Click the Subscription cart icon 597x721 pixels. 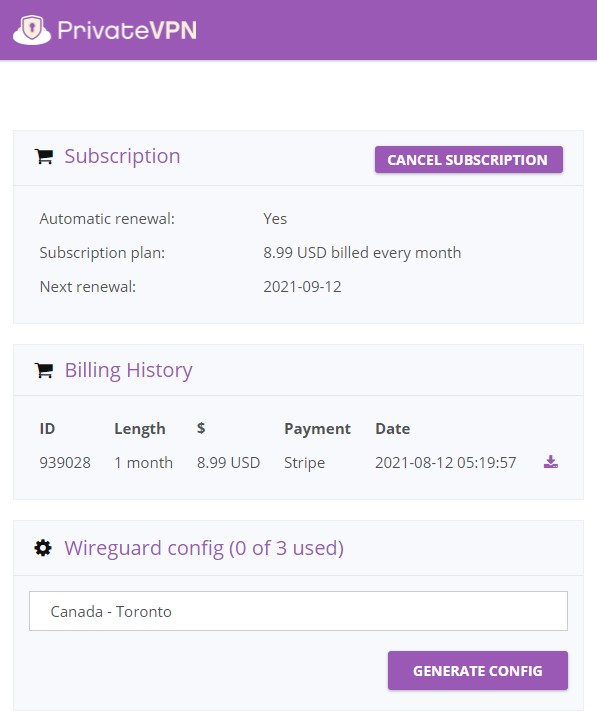44,157
